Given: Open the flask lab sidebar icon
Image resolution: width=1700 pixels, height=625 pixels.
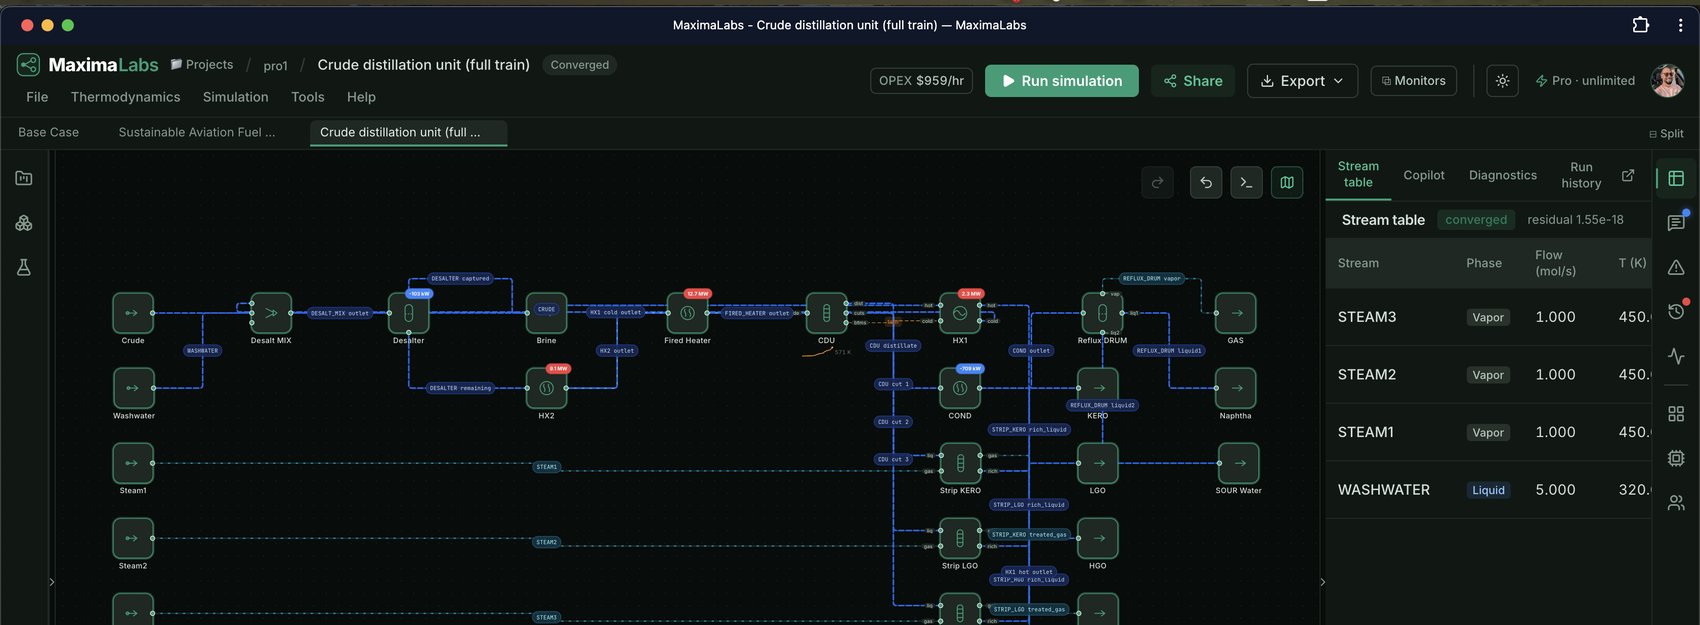Looking at the screenshot, I should point(24,267).
